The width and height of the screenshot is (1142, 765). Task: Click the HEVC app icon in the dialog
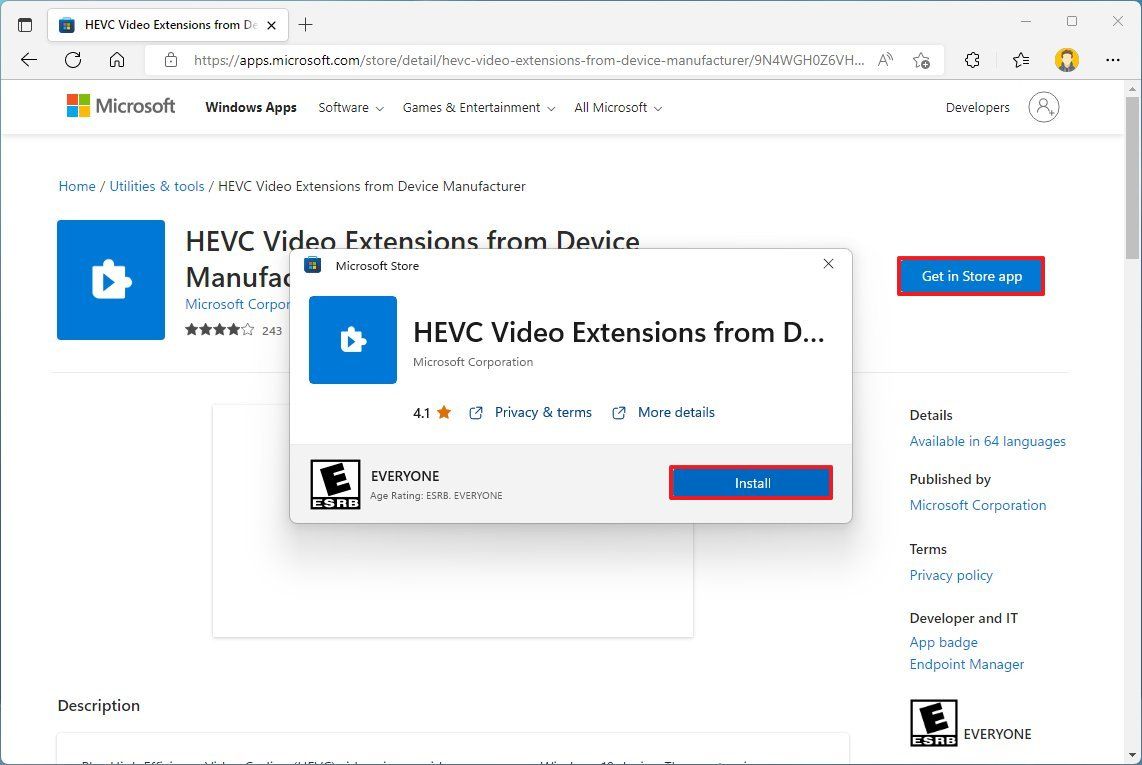click(352, 340)
